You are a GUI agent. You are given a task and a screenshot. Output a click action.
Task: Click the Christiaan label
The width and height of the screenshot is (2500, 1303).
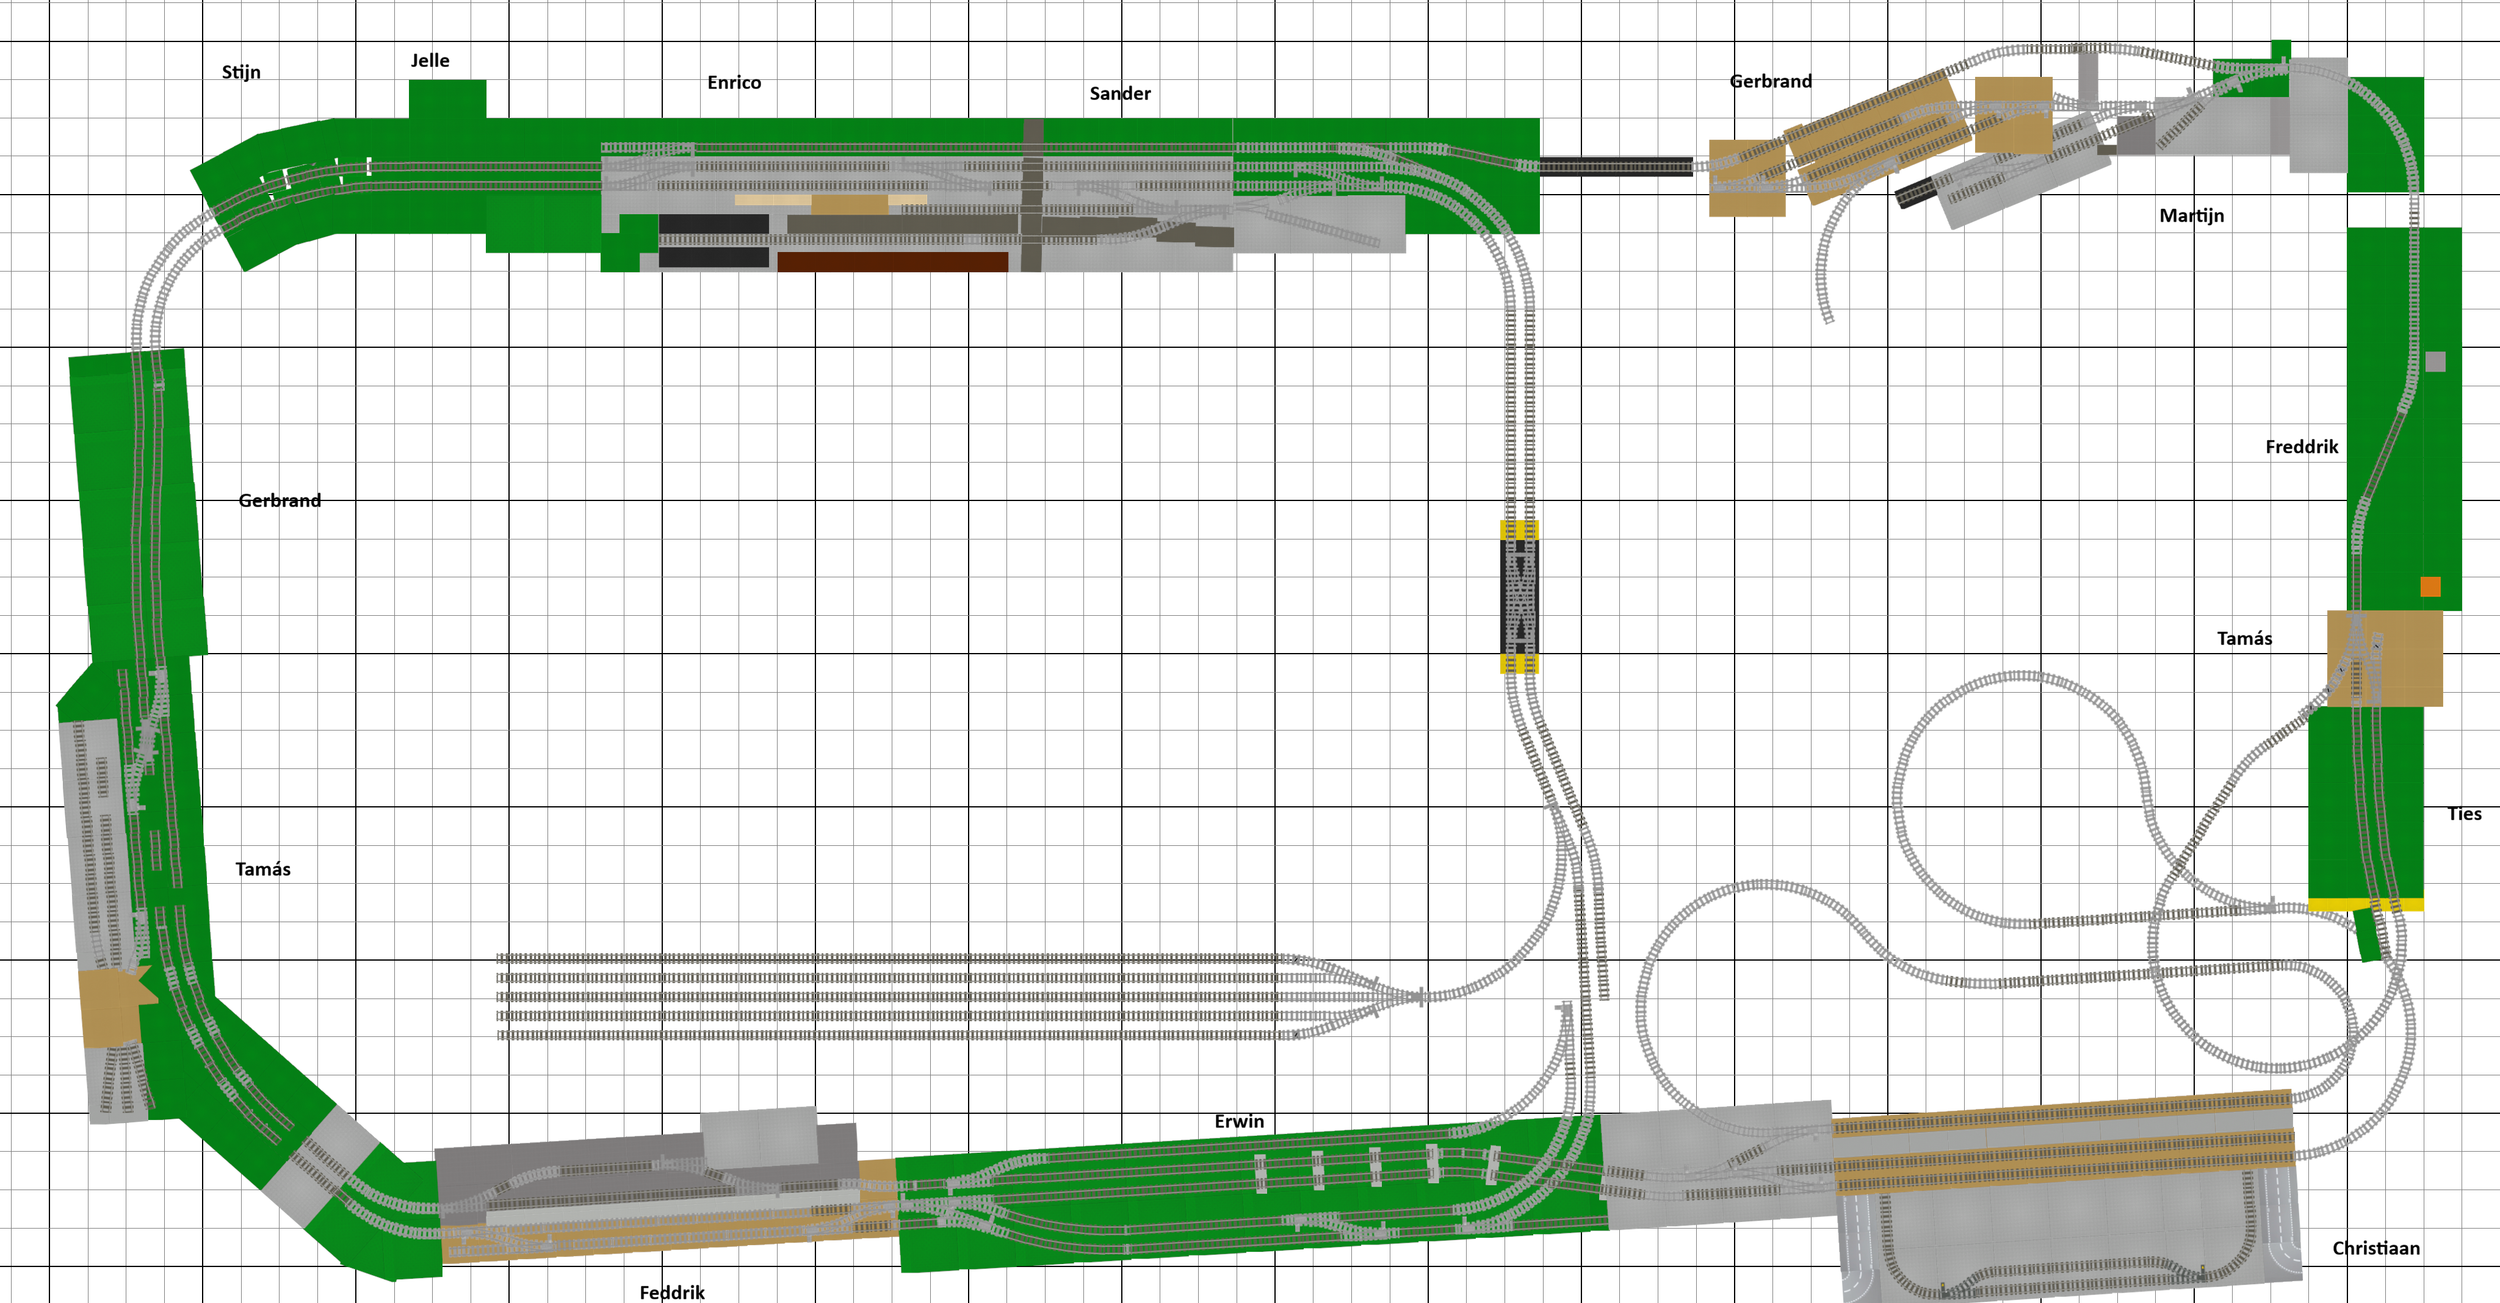click(x=2376, y=1248)
